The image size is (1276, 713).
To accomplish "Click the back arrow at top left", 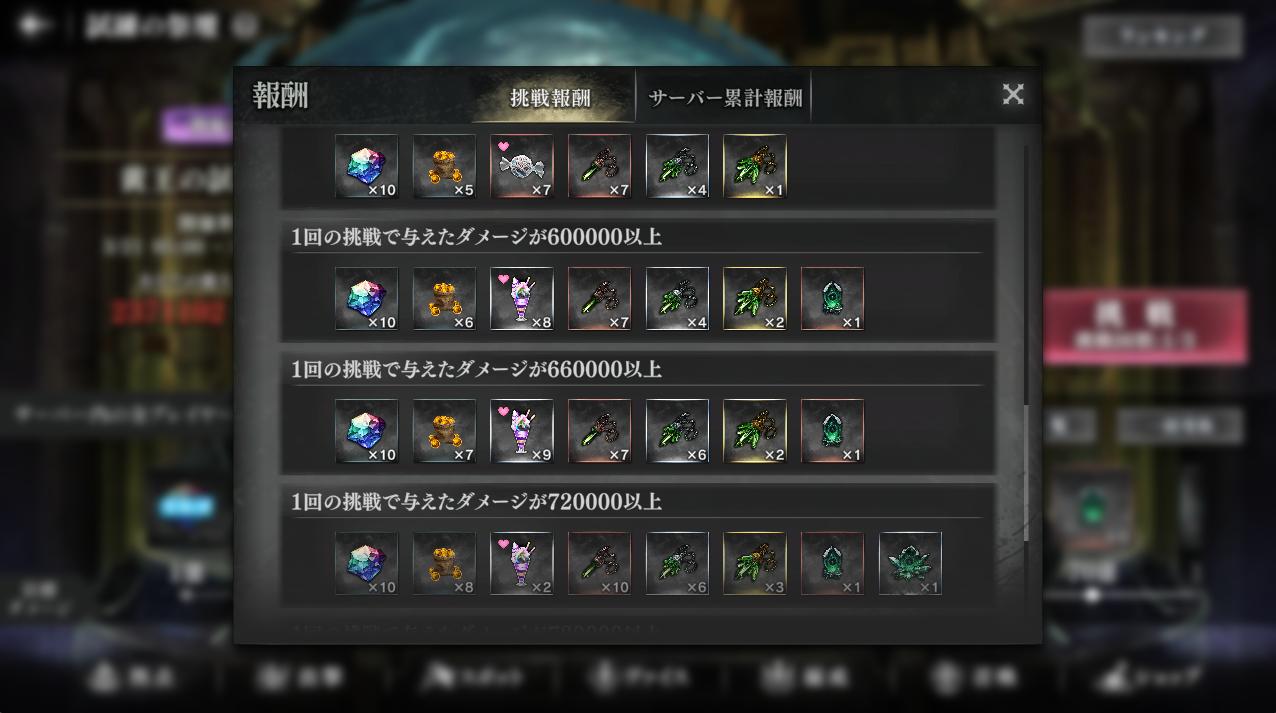I will [32, 25].
